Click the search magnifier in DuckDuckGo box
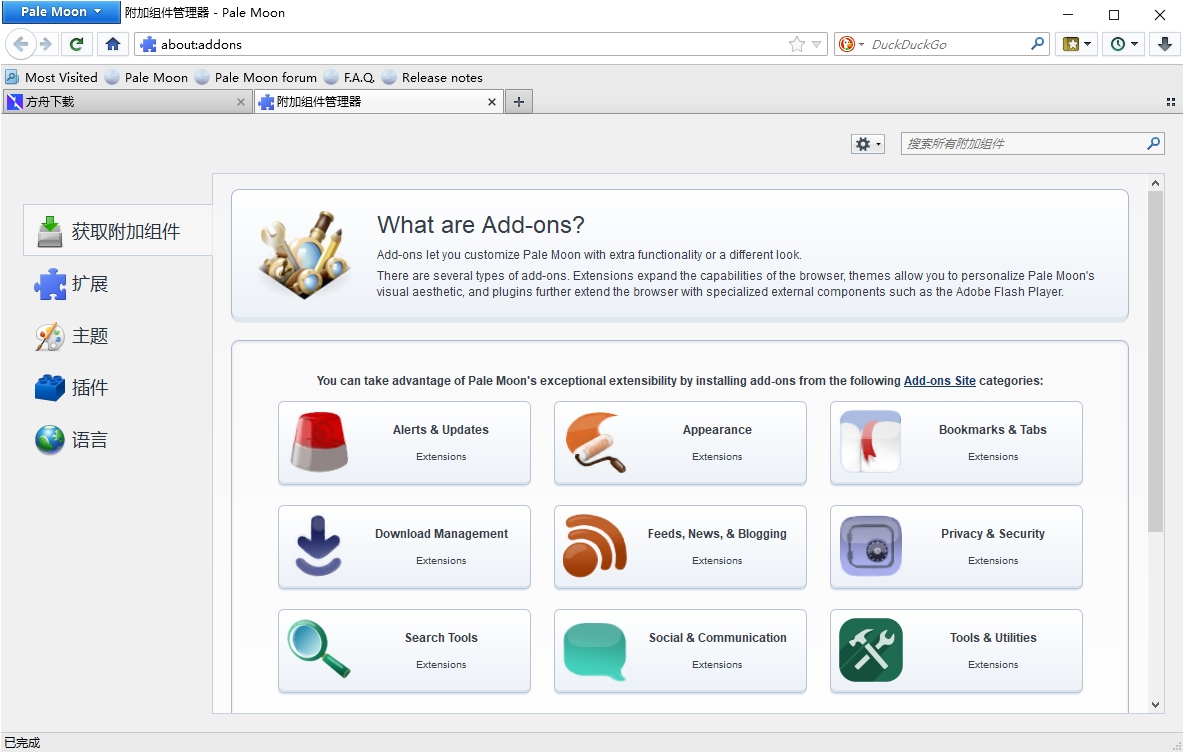This screenshot has height=753, width=1184. (1037, 44)
